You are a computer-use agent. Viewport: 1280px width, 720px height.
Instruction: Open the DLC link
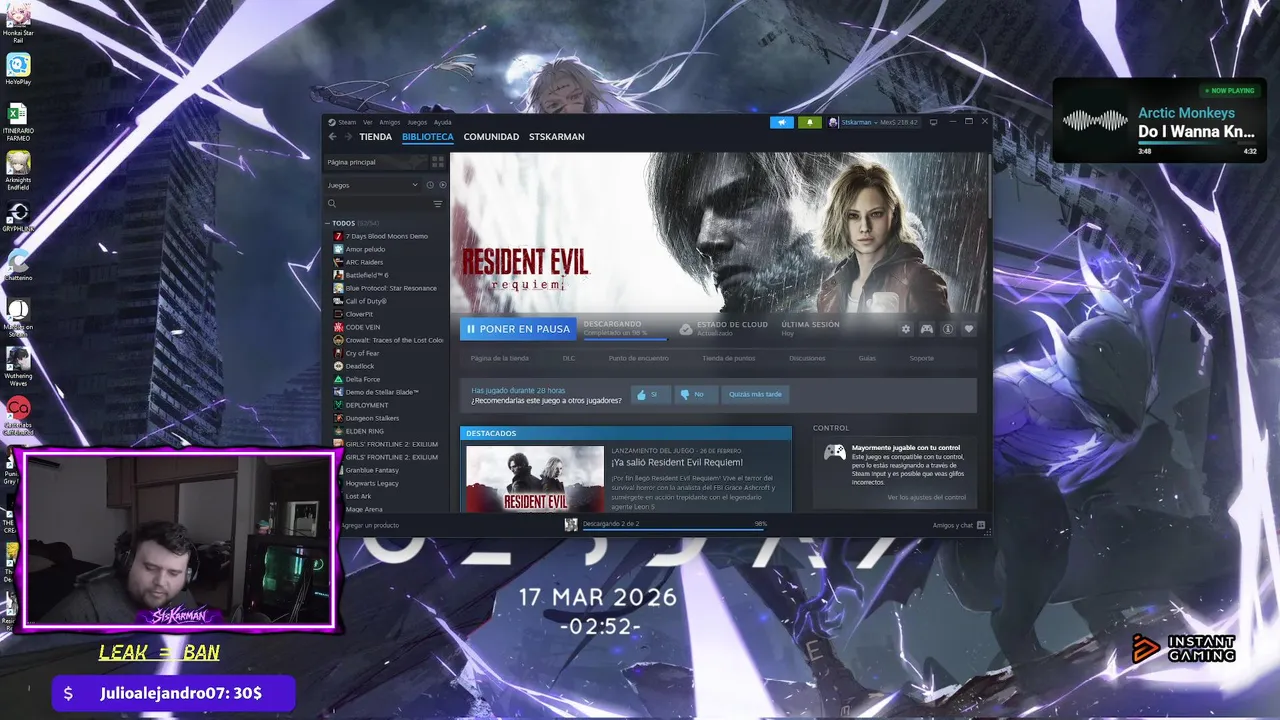pos(569,358)
